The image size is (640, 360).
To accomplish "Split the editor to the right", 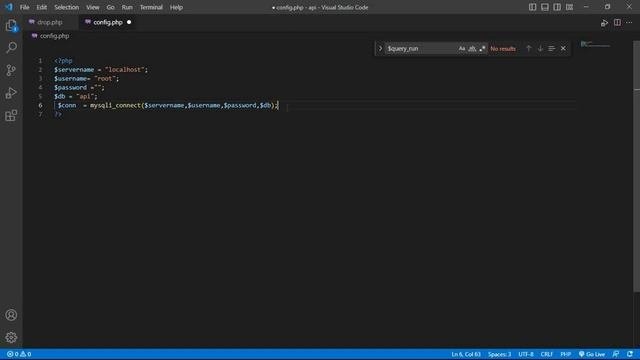I will click(617, 22).
